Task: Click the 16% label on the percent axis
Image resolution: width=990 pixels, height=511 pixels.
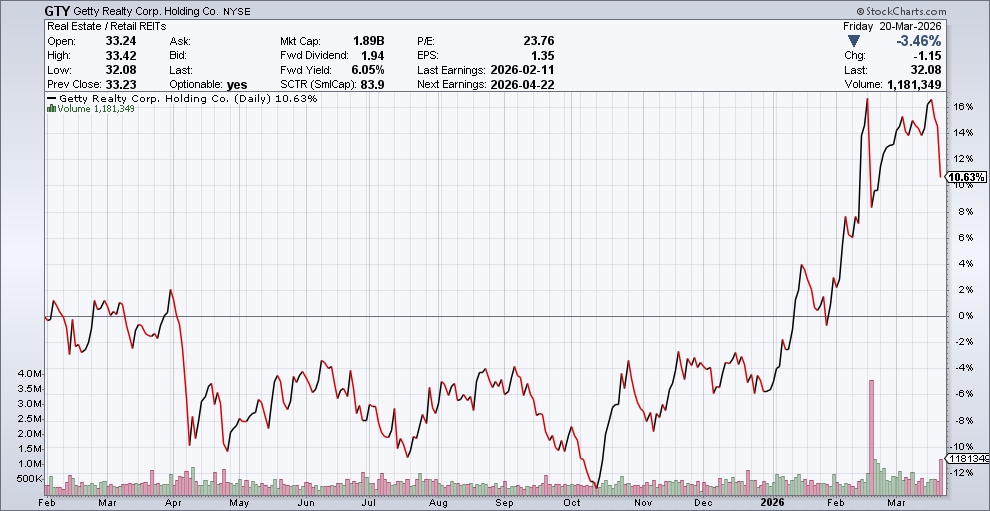Action: (x=961, y=106)
